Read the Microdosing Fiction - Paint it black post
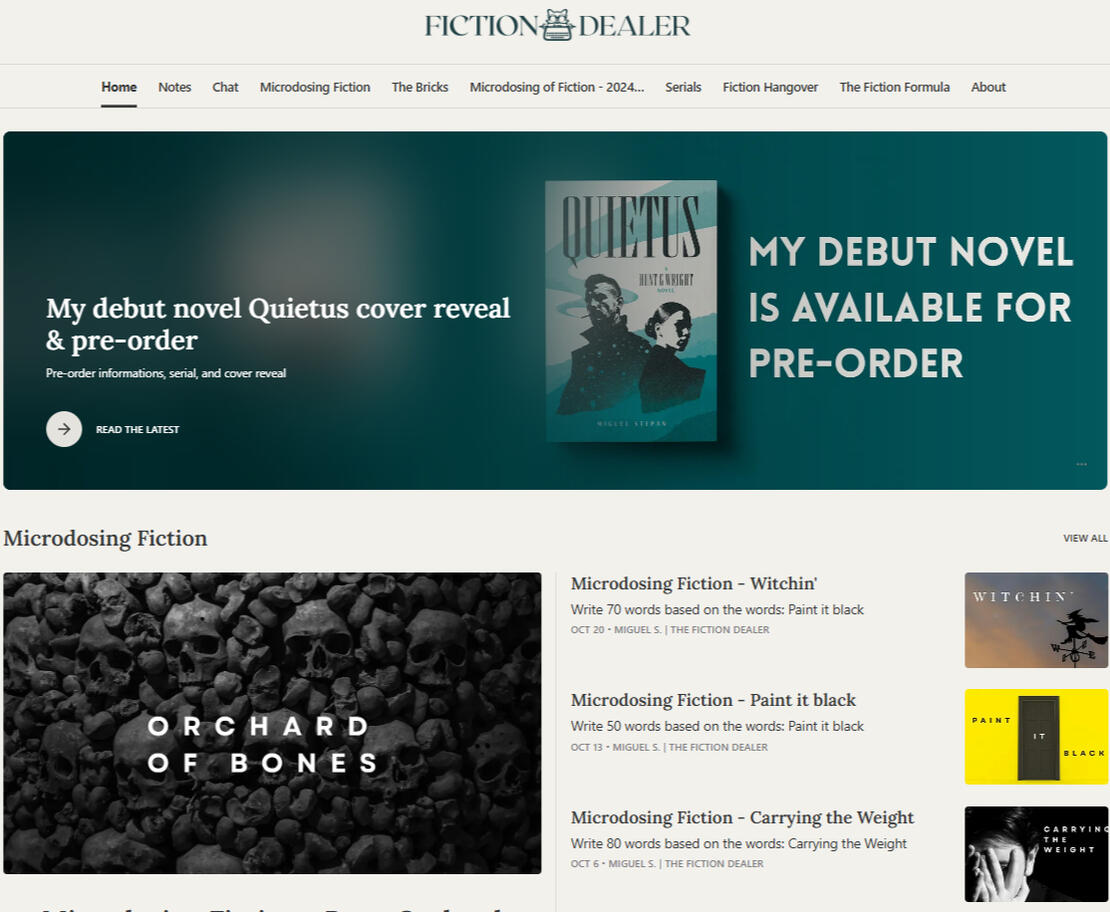This screenshot has width=1110, height=912. point(713,700)
